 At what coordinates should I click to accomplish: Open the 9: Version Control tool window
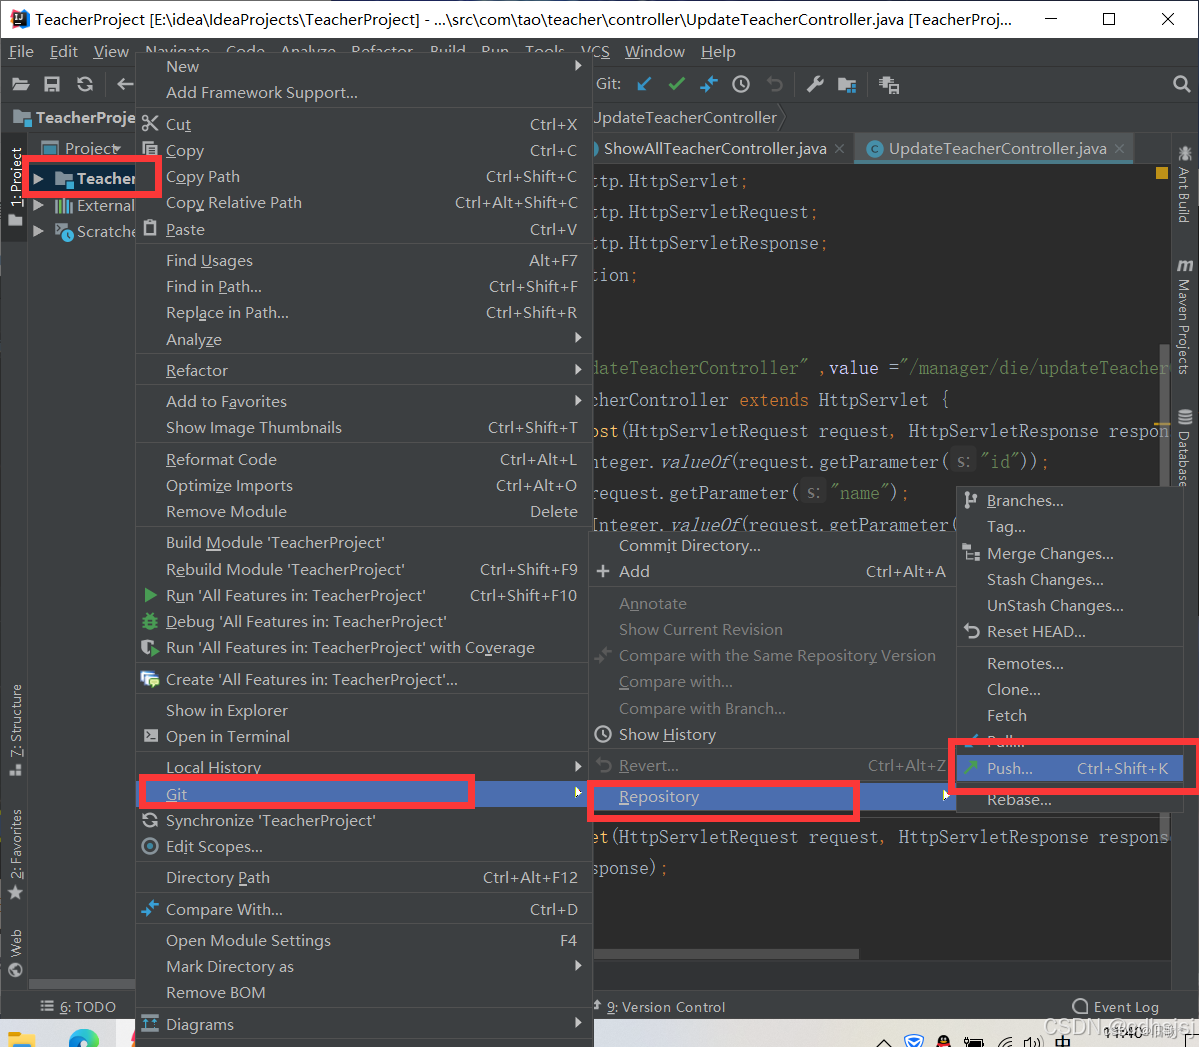click(x=659, y=1006)
